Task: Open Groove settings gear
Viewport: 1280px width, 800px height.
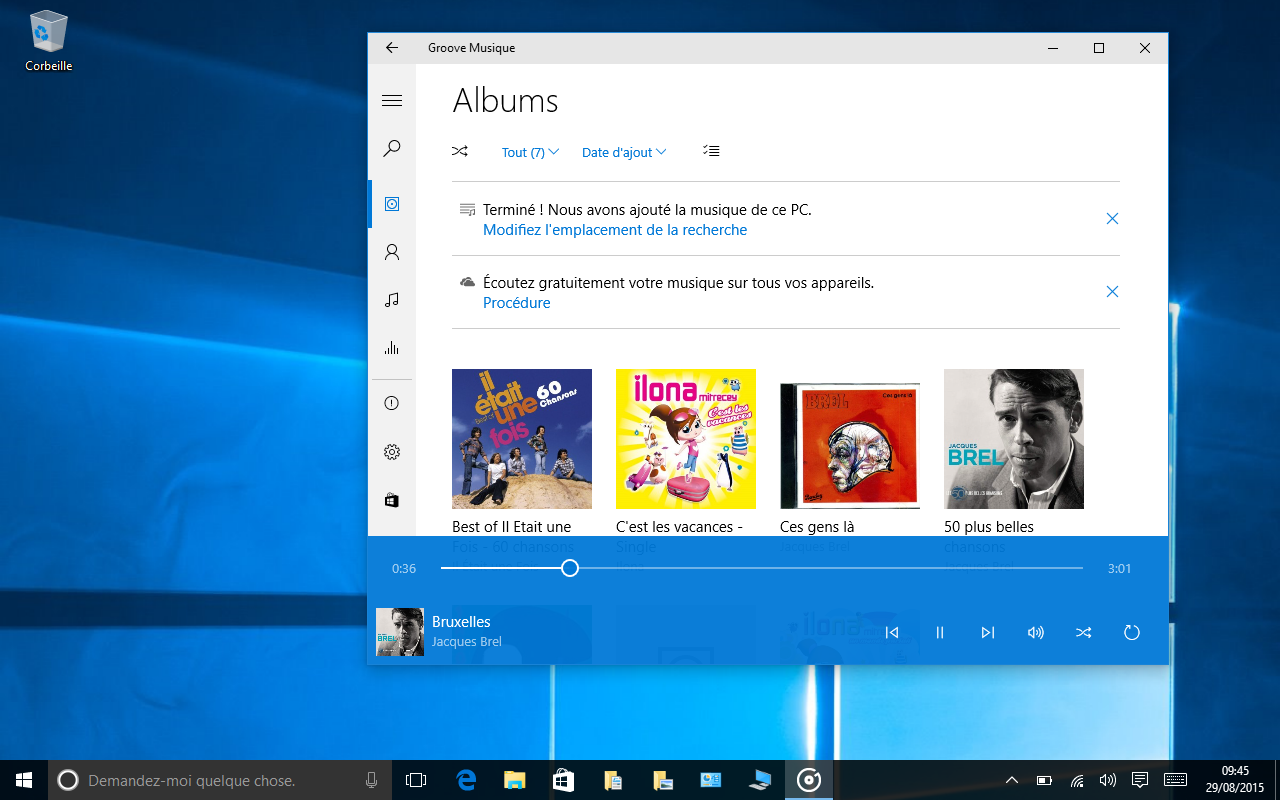Action: pos(392,452)
